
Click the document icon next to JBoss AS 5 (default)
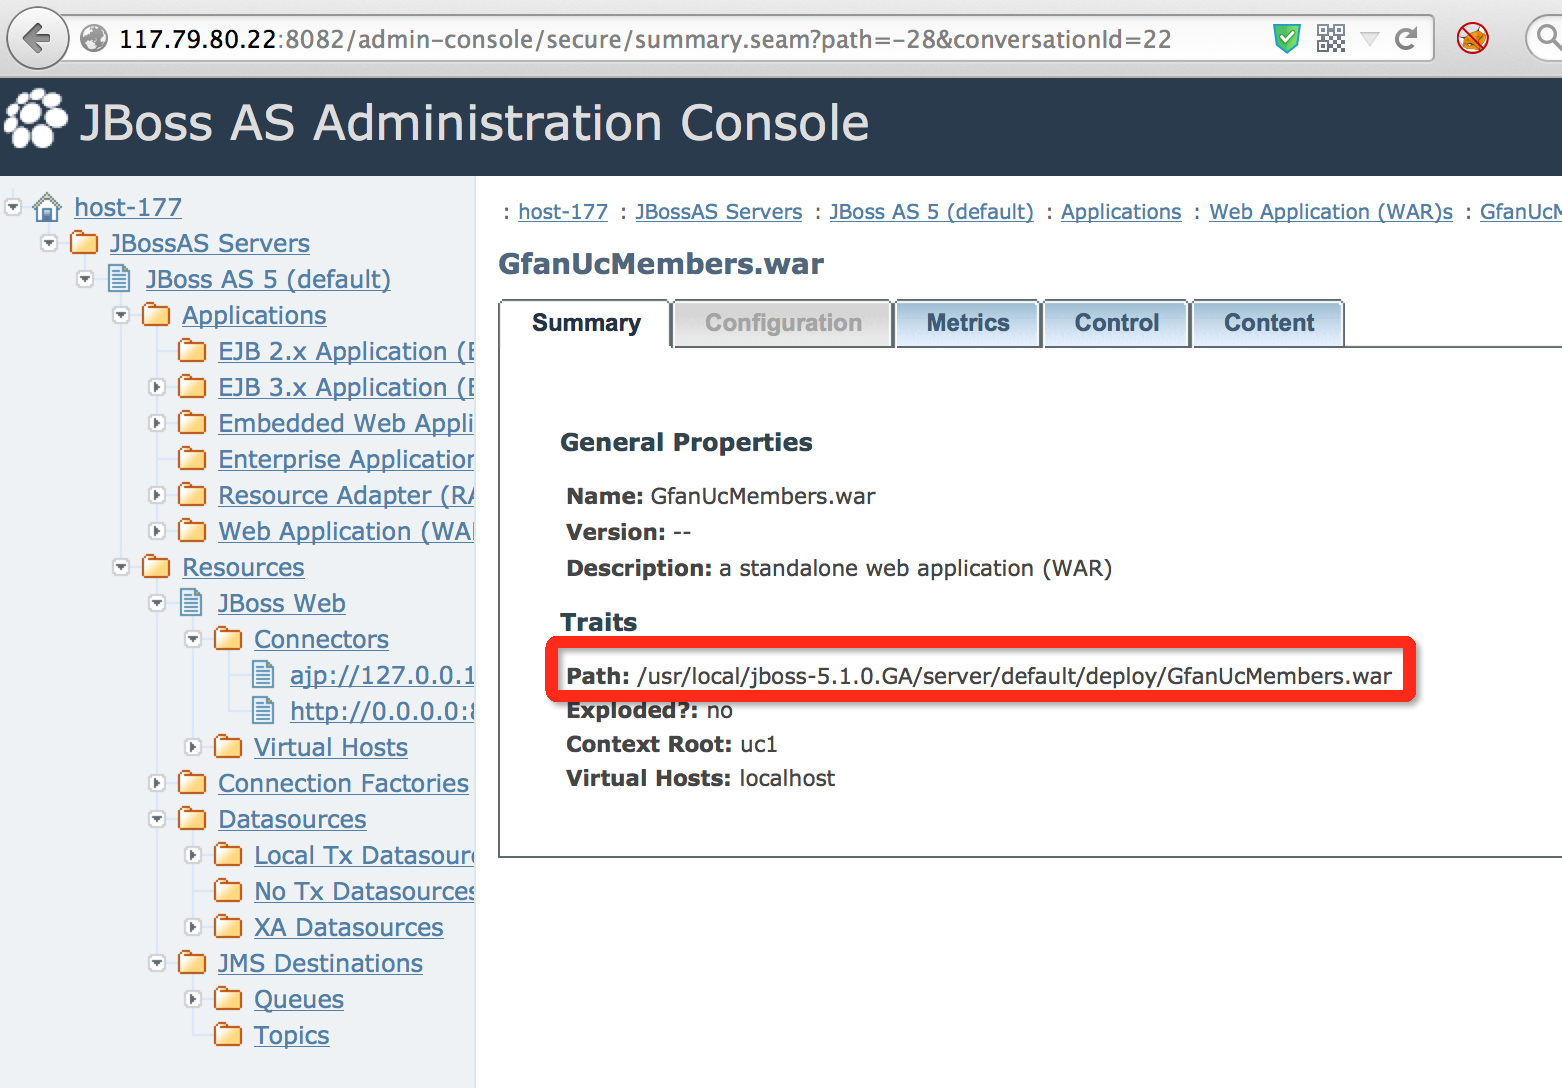119,279
